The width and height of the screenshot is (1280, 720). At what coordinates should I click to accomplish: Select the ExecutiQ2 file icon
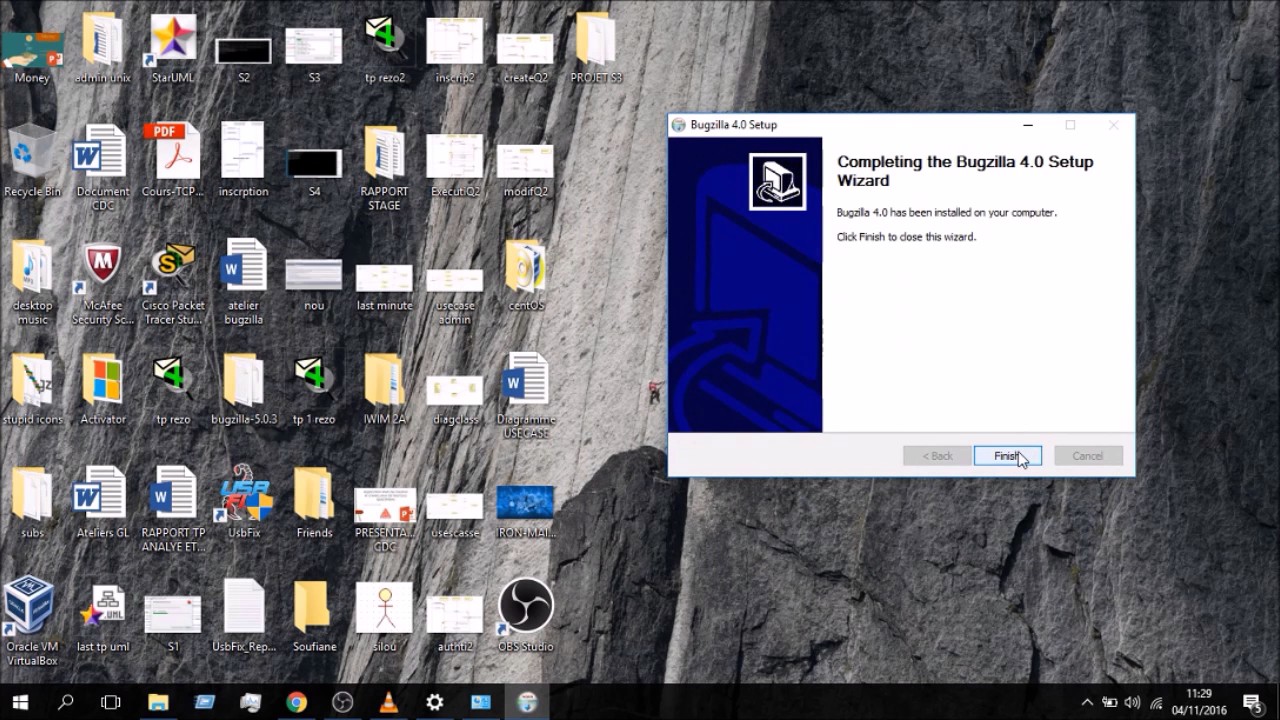pyautogui.click(x=455, y=165)
